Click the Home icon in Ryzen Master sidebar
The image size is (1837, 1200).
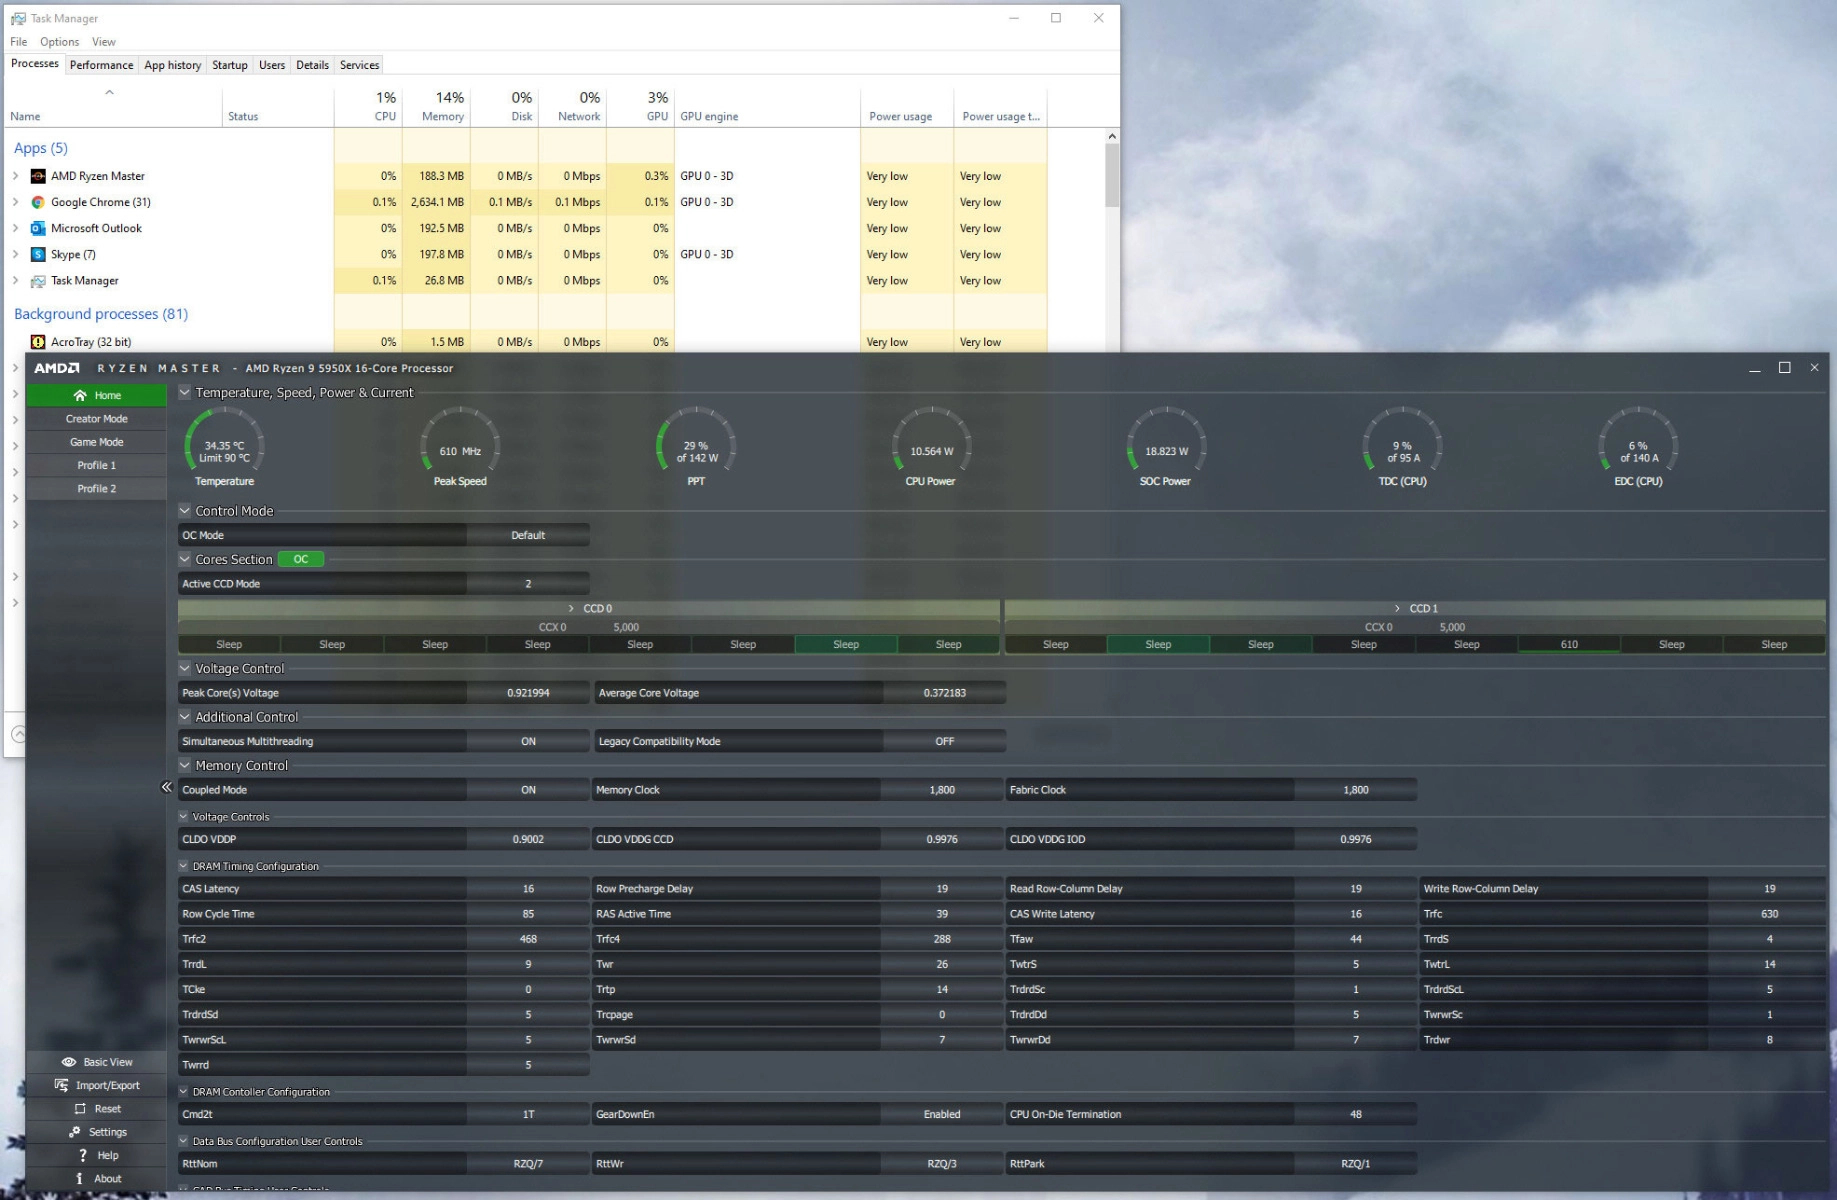tap(80, 395)
